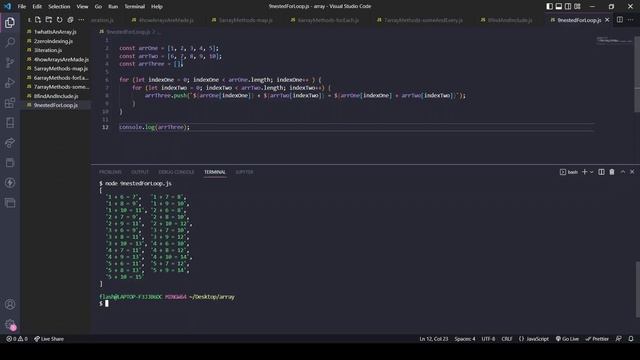The height and width of the screenshot is (360, 640).
Task: Open UTF-8 encoding selector
Action: pos(488,339)
